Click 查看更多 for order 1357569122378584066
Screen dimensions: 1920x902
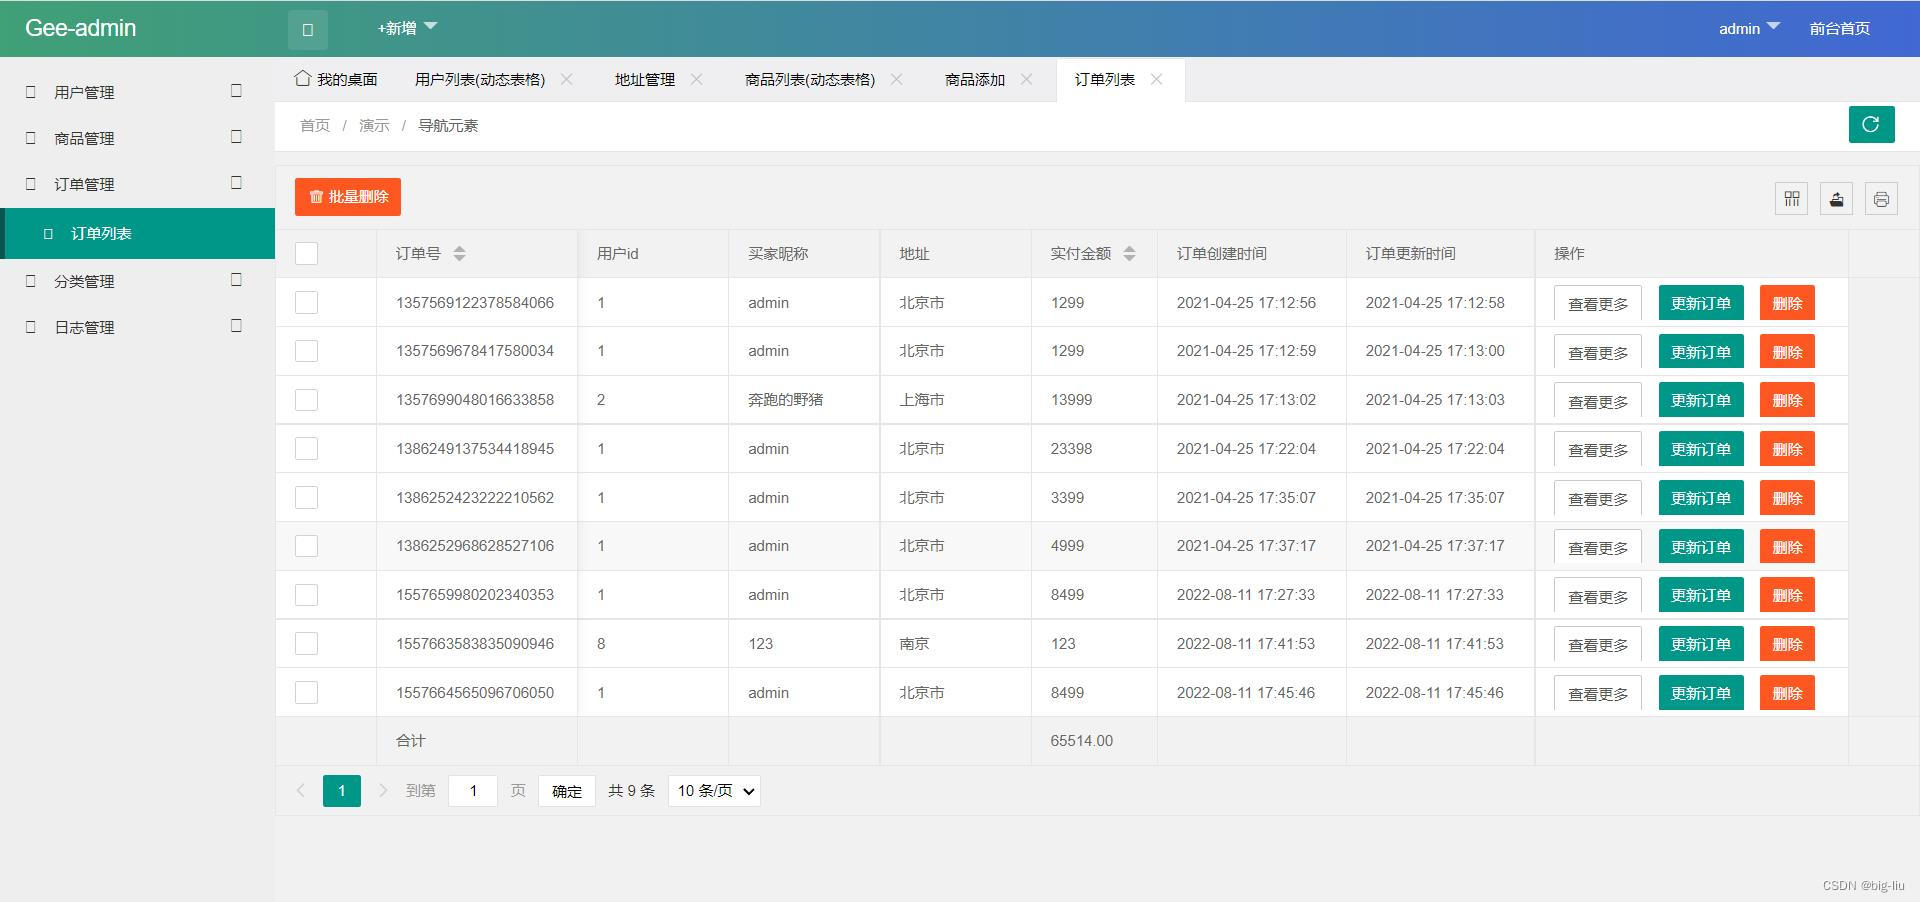point(1598,303)
